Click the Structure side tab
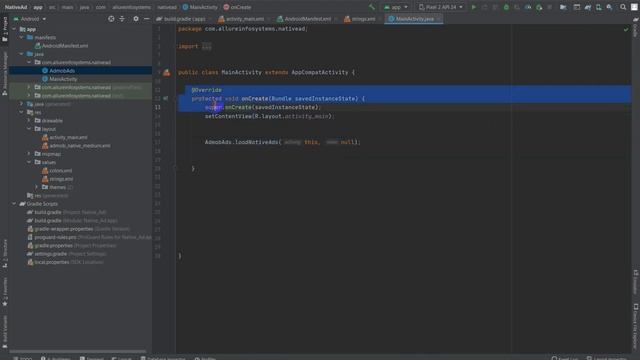The width and height of the screenshot is (640, 360). (4, 253)
